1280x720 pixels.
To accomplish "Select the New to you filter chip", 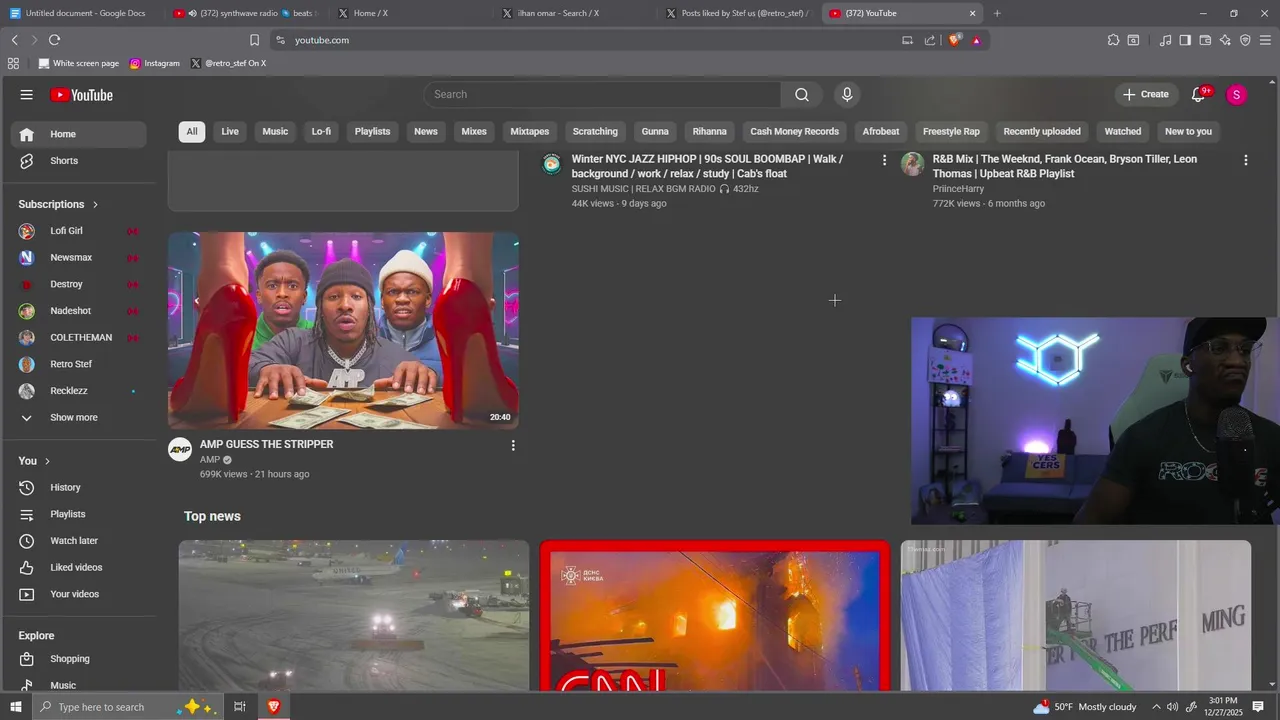I will [x=1188, y=132].
